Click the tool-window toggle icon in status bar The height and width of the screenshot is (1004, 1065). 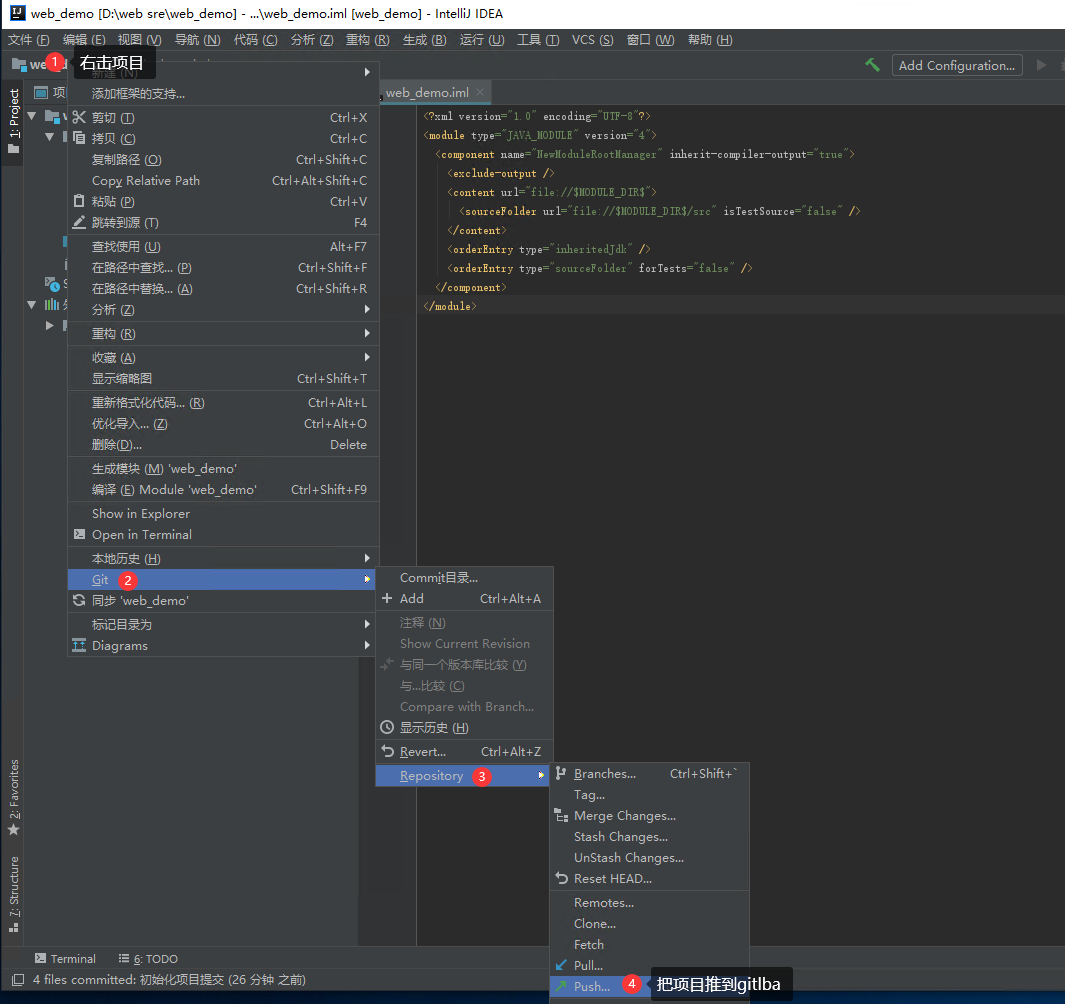18,980
